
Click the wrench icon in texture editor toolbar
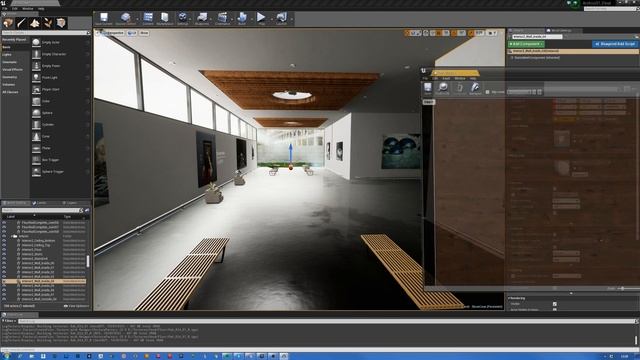coord(475,87)
